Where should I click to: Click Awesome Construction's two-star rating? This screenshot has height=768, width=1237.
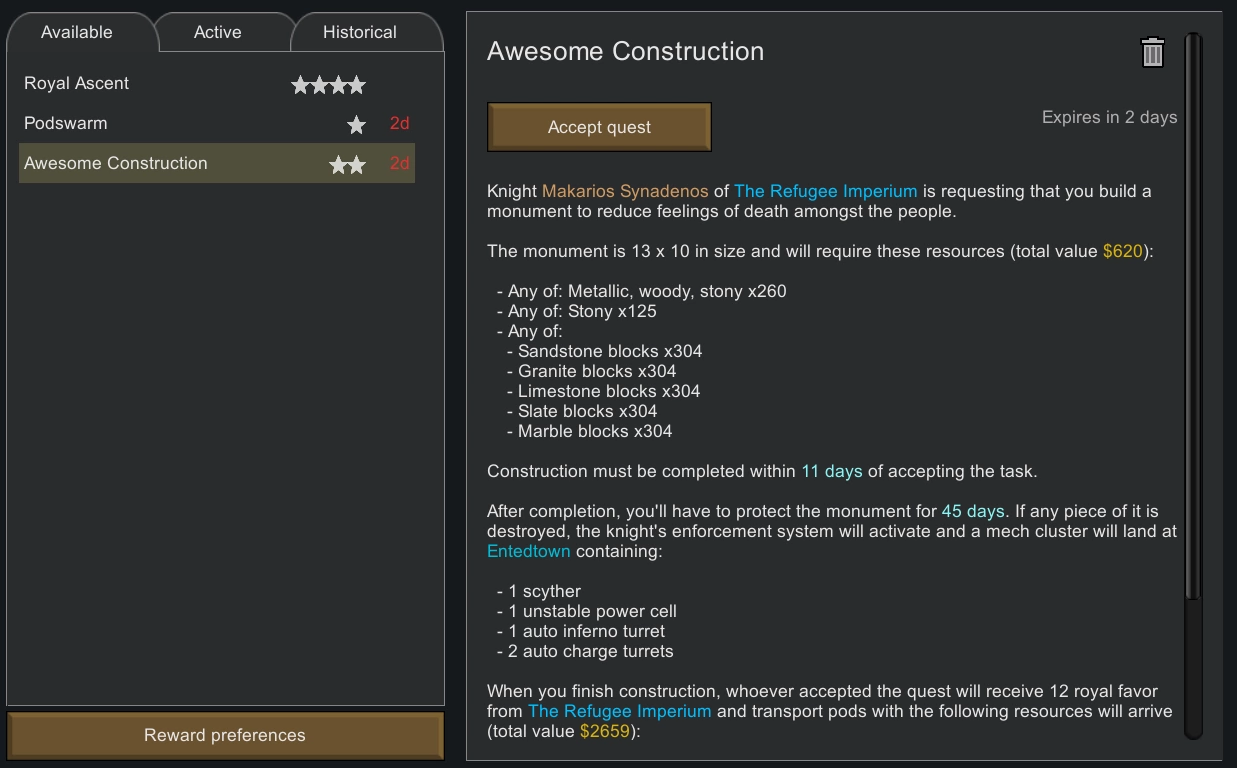click(347, 165)
